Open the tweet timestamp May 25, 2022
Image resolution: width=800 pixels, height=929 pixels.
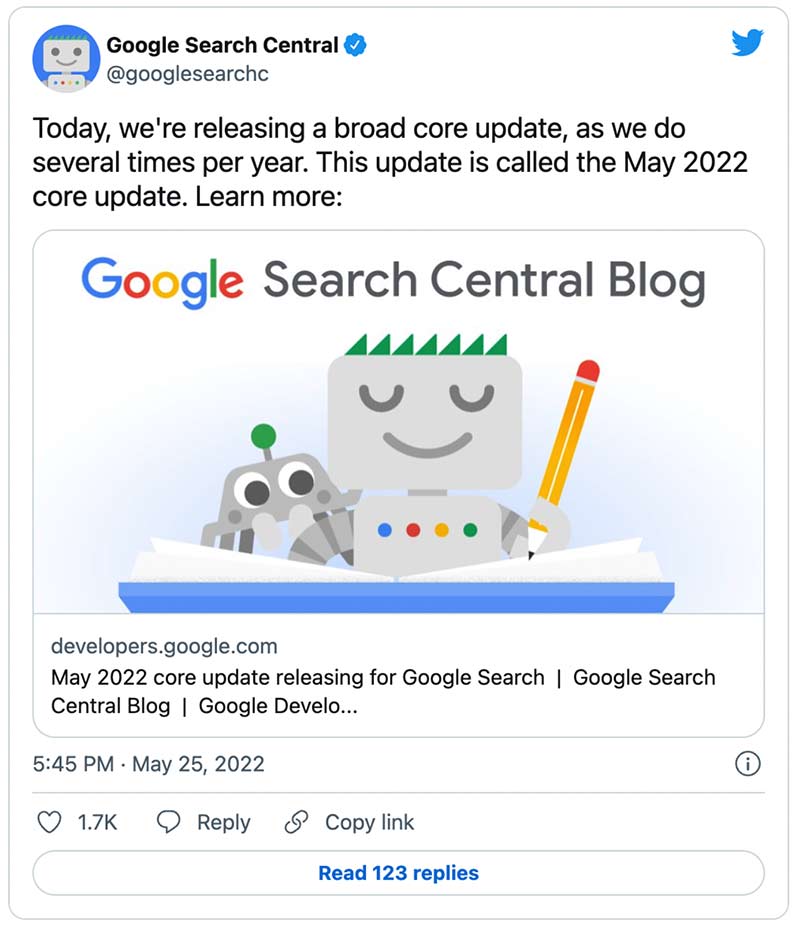[150, 763]
